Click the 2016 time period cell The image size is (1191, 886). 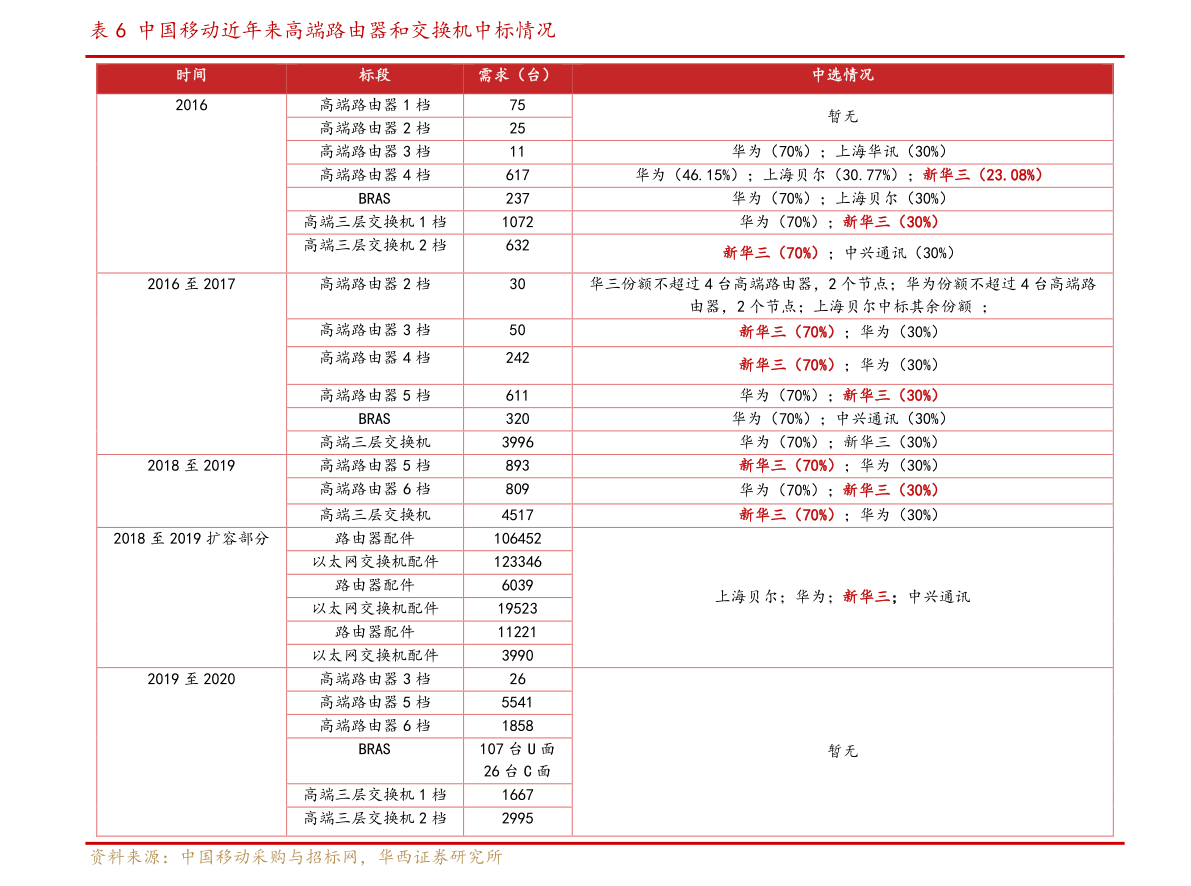tap(191, 106)
